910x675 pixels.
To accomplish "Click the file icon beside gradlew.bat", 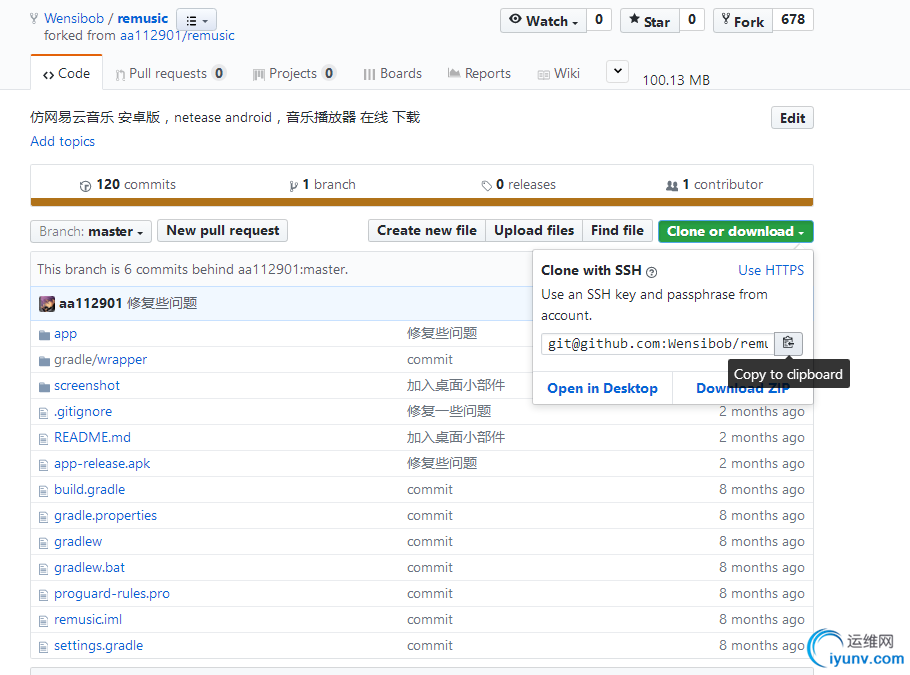I will pyautogui.click(x=44, y=569).
